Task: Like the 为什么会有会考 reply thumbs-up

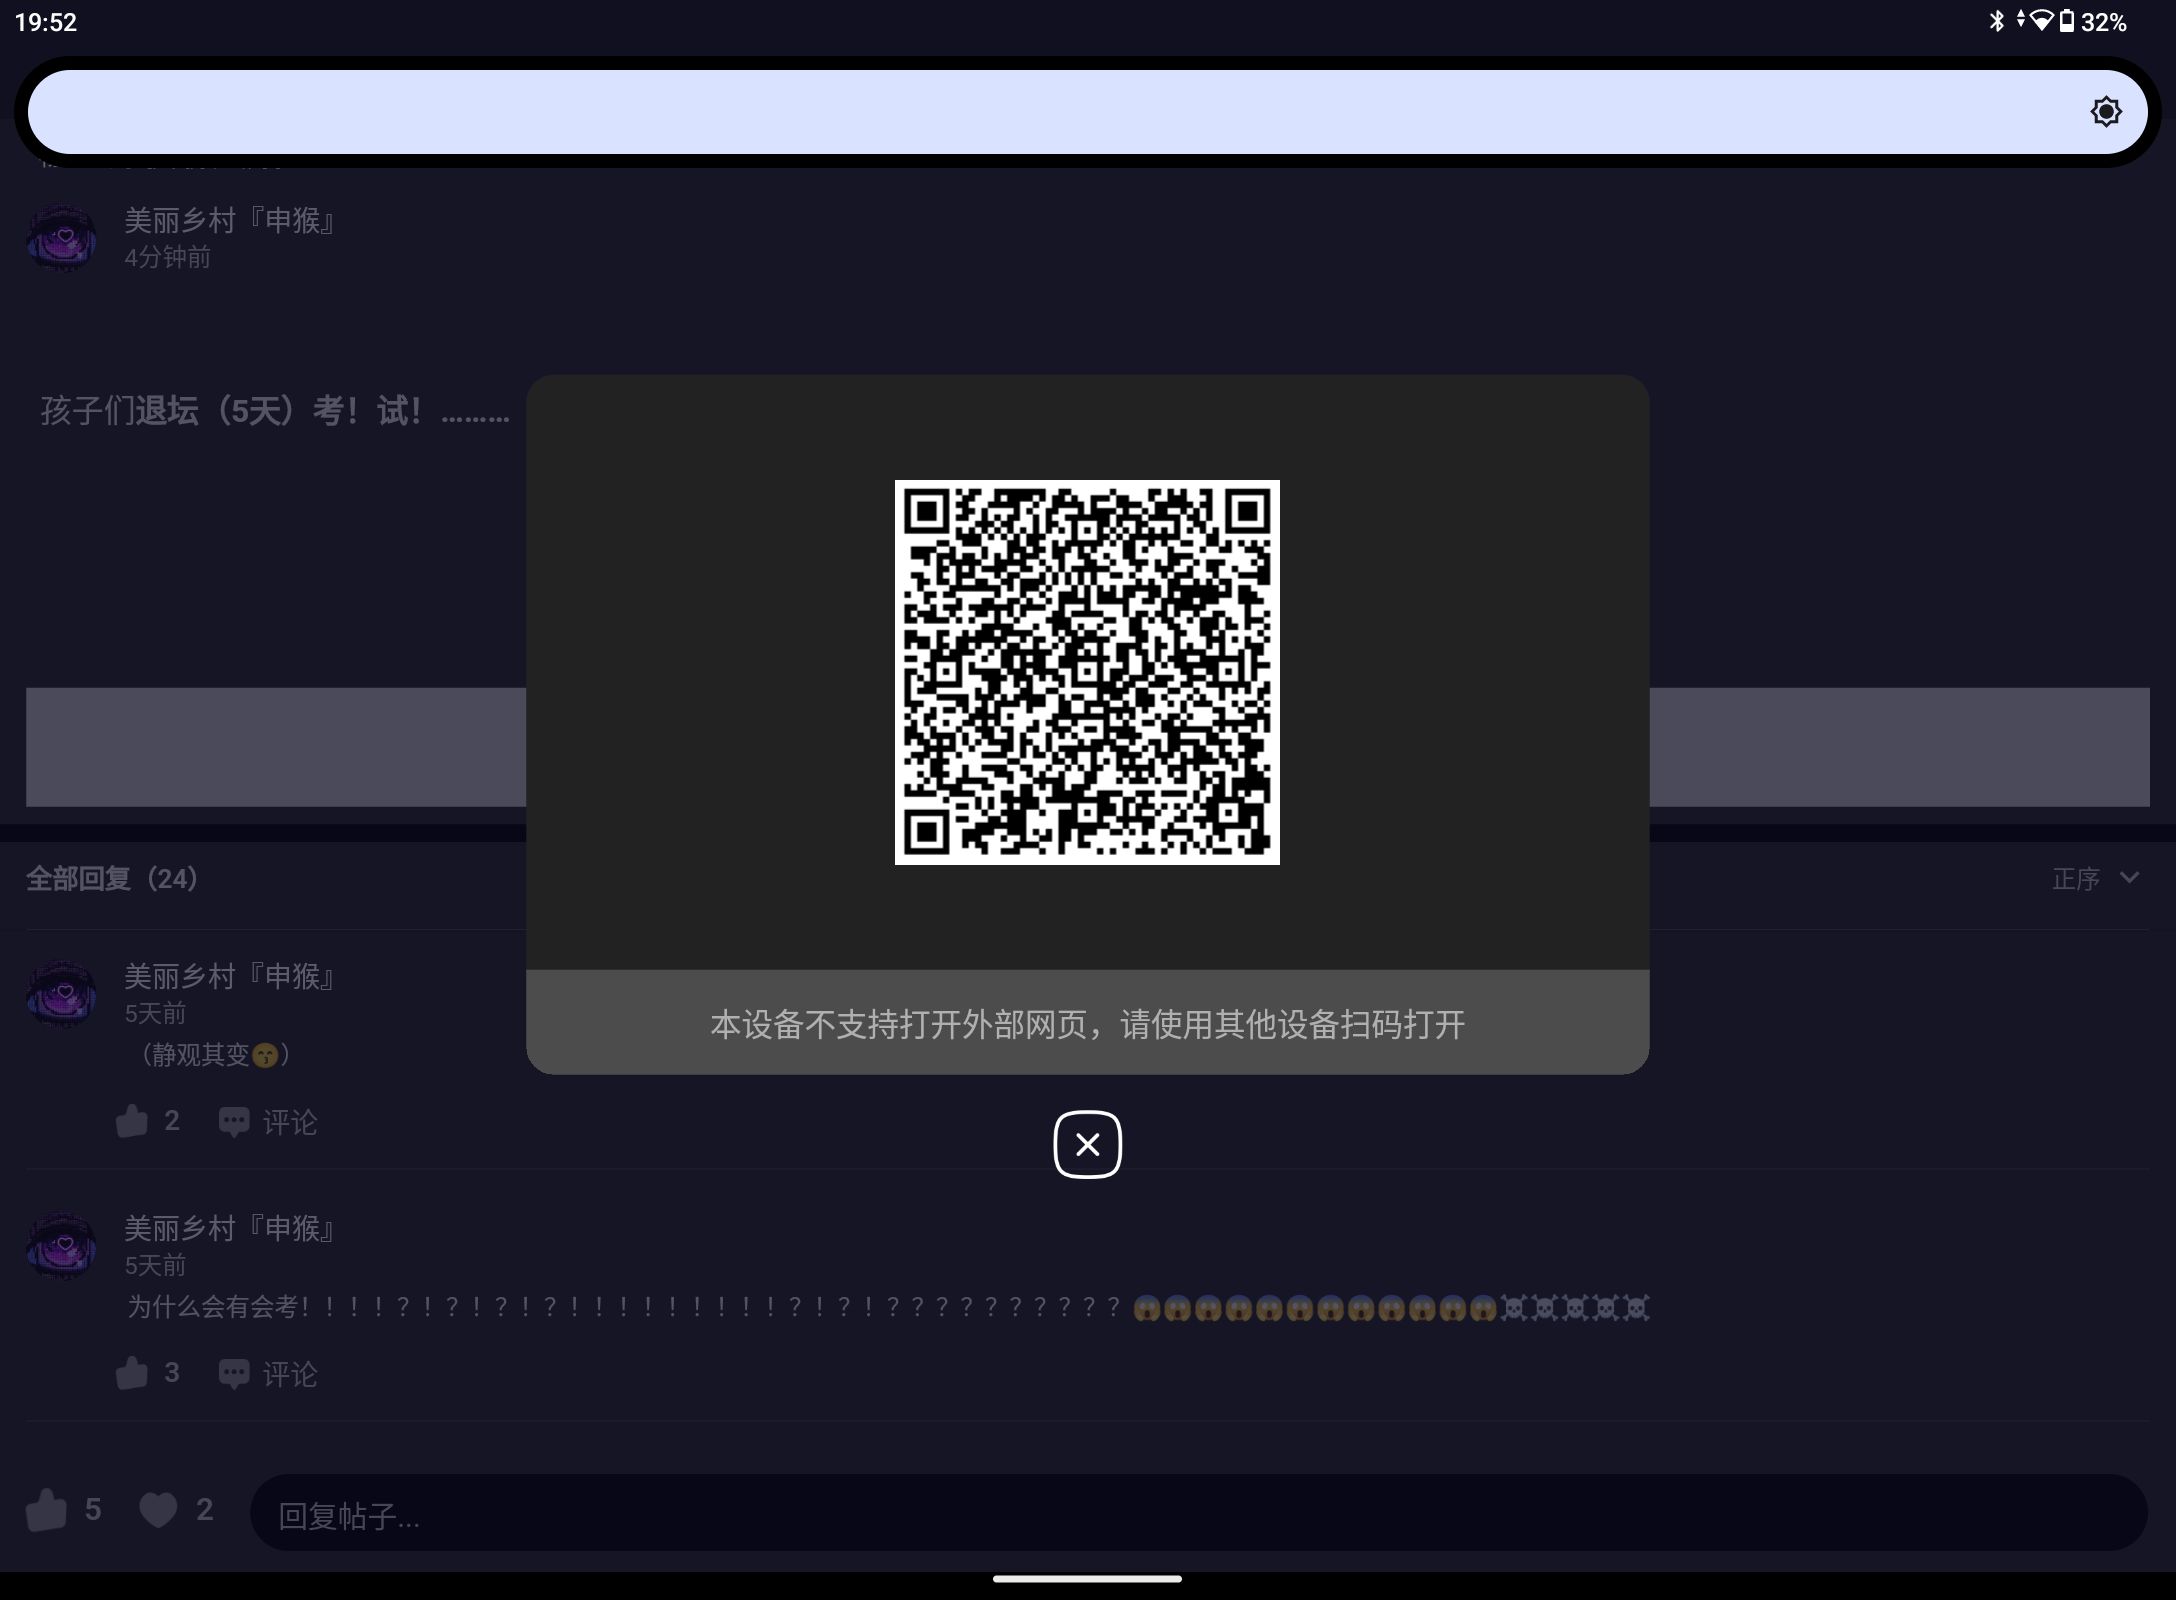Action: point(131,1373)
